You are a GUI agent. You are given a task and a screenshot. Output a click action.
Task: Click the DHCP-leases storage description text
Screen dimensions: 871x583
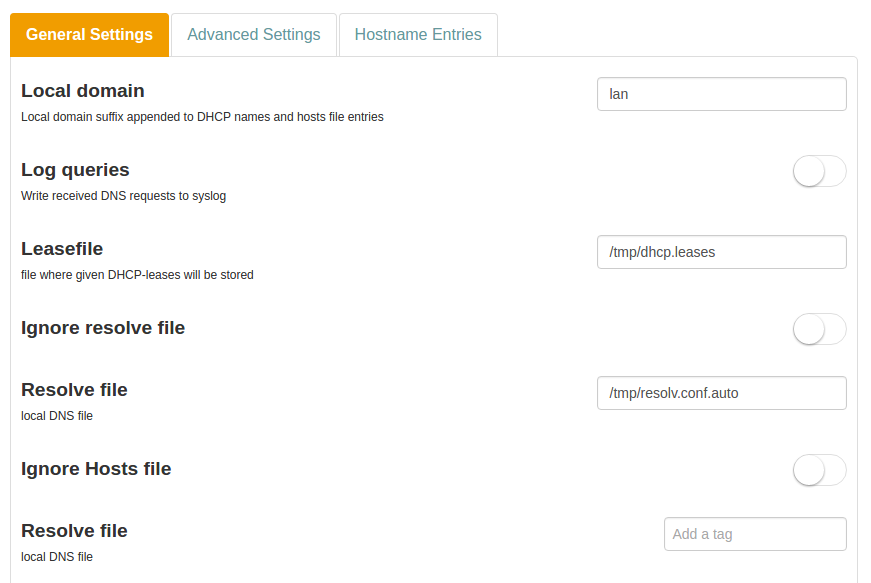click(x=137, y=275)
